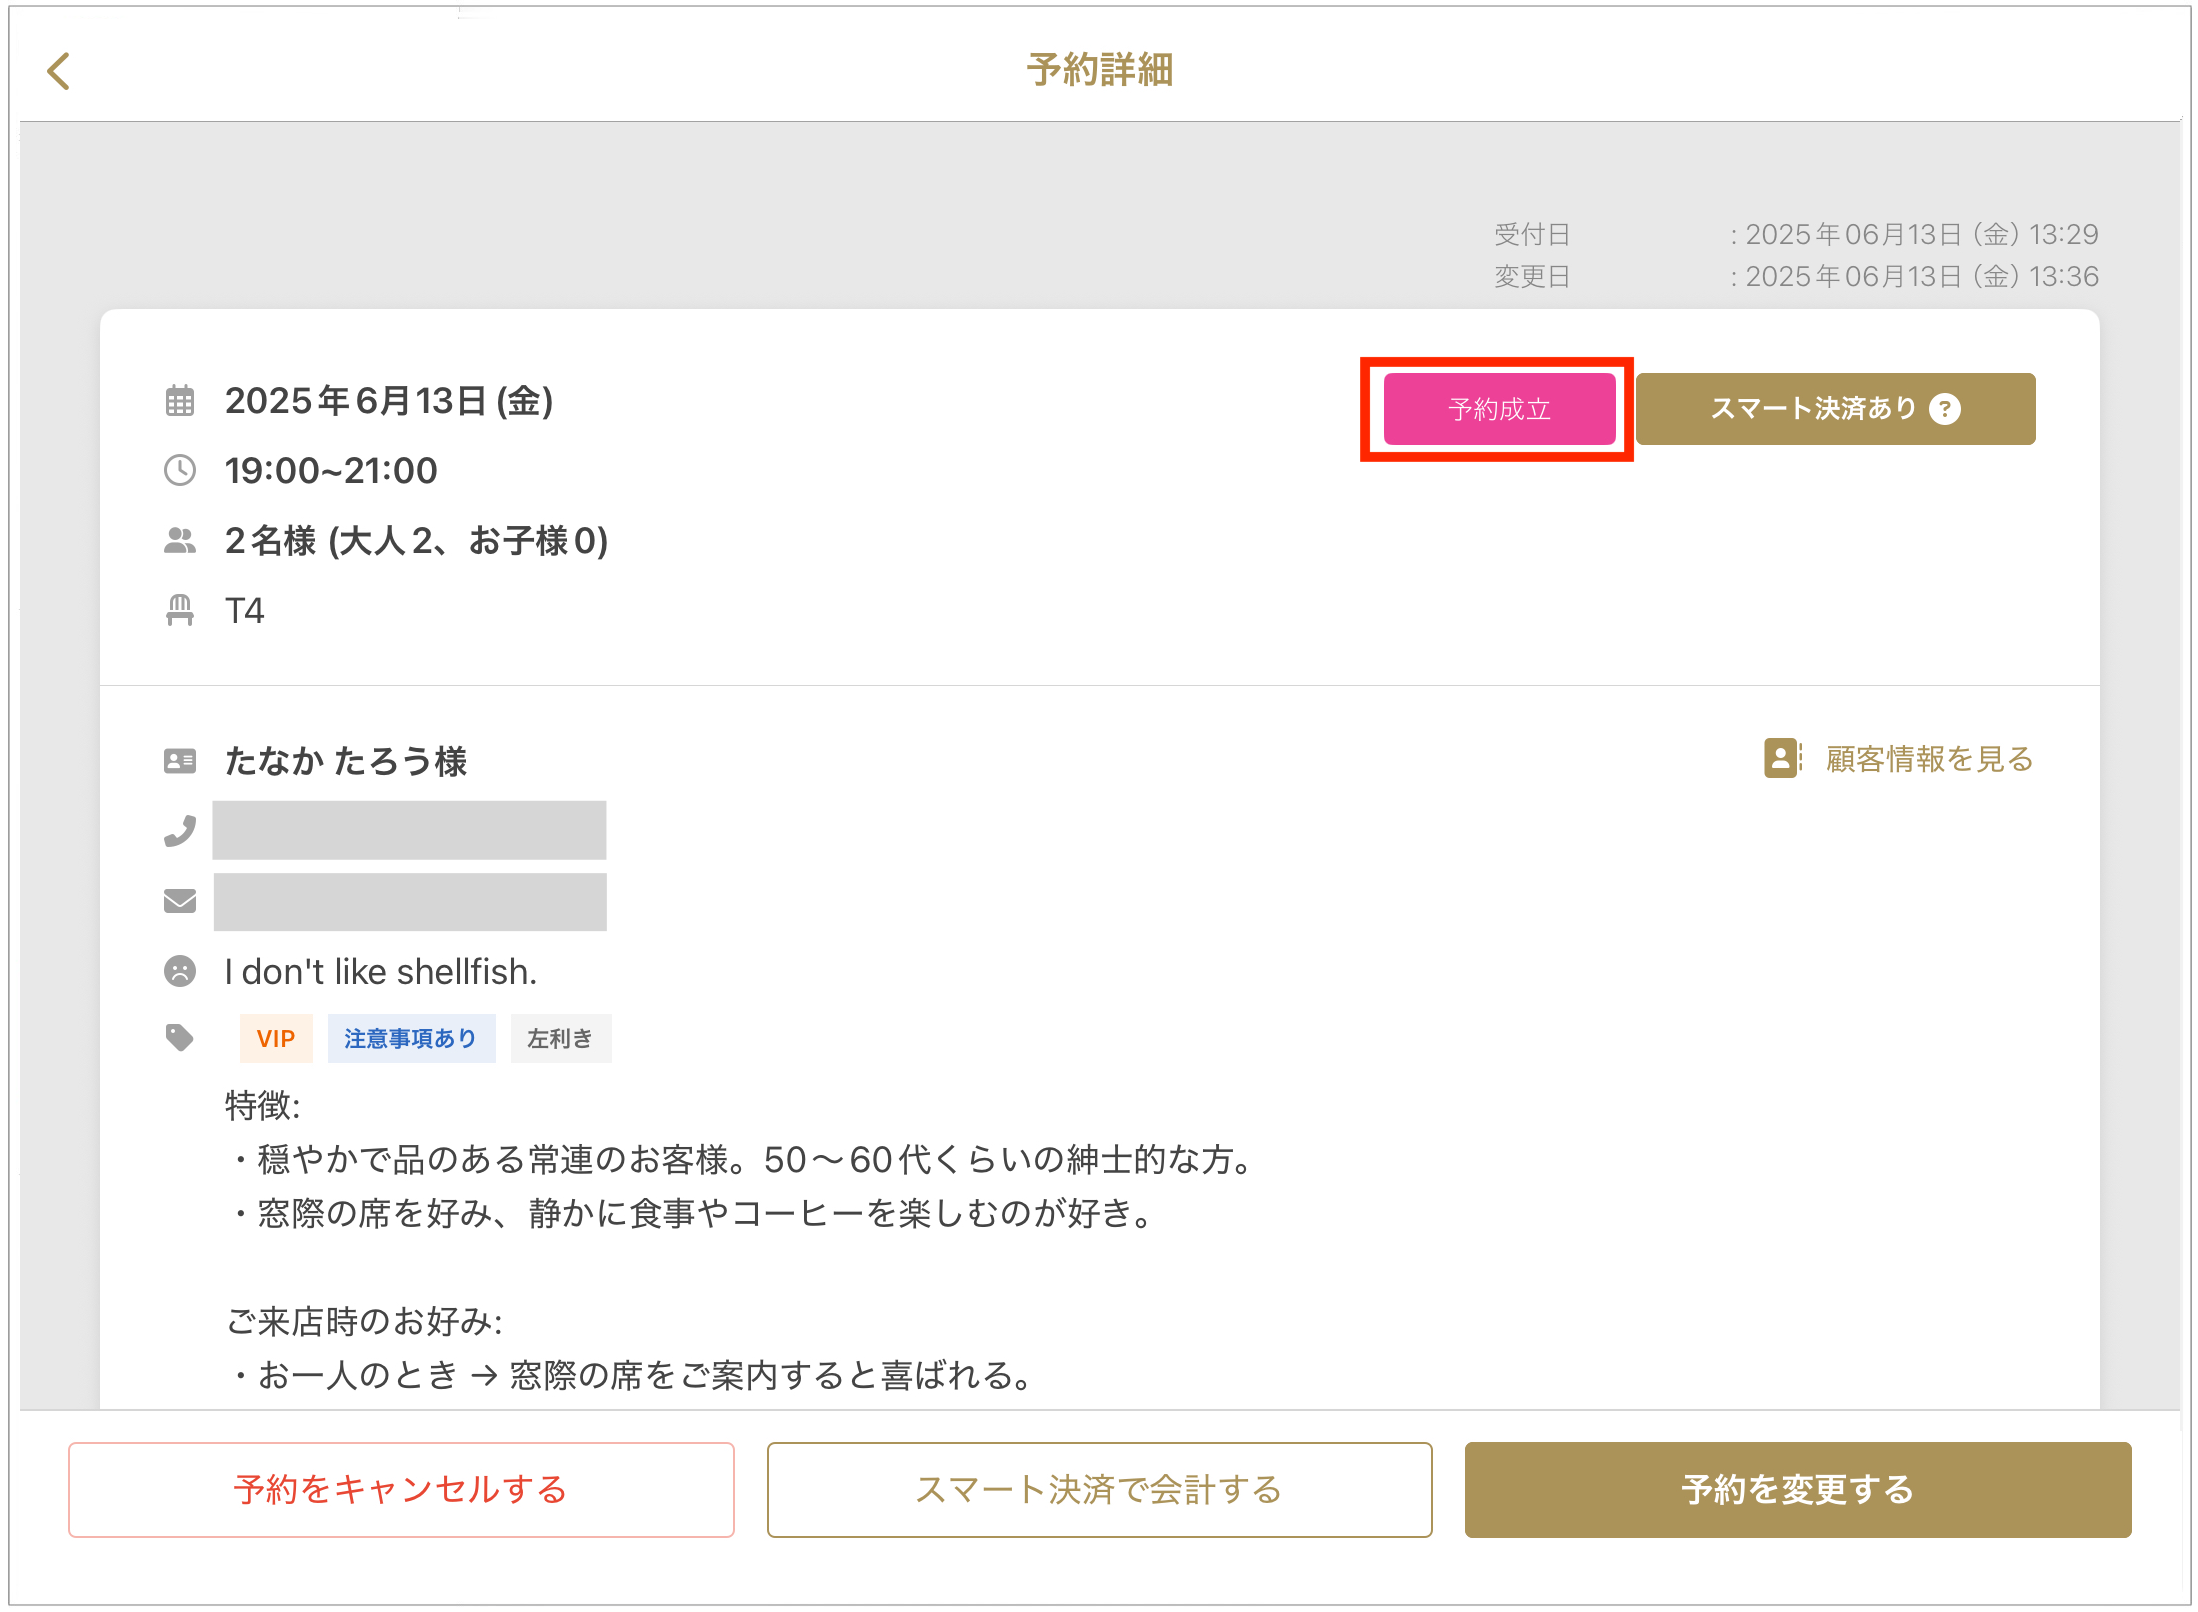The height and width of the screenshot is (1612, 2198).
Task: Click the chair icon beside T4
Action: 180,610
